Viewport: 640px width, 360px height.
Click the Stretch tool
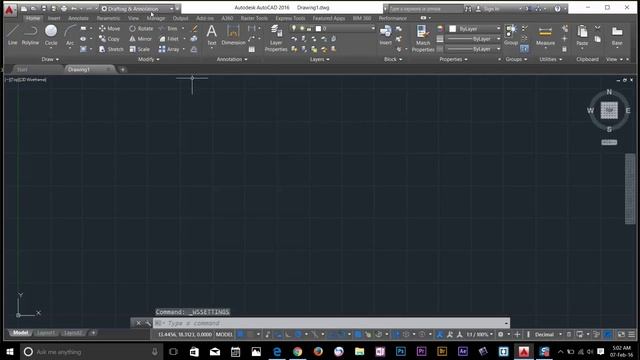(111, 49)
